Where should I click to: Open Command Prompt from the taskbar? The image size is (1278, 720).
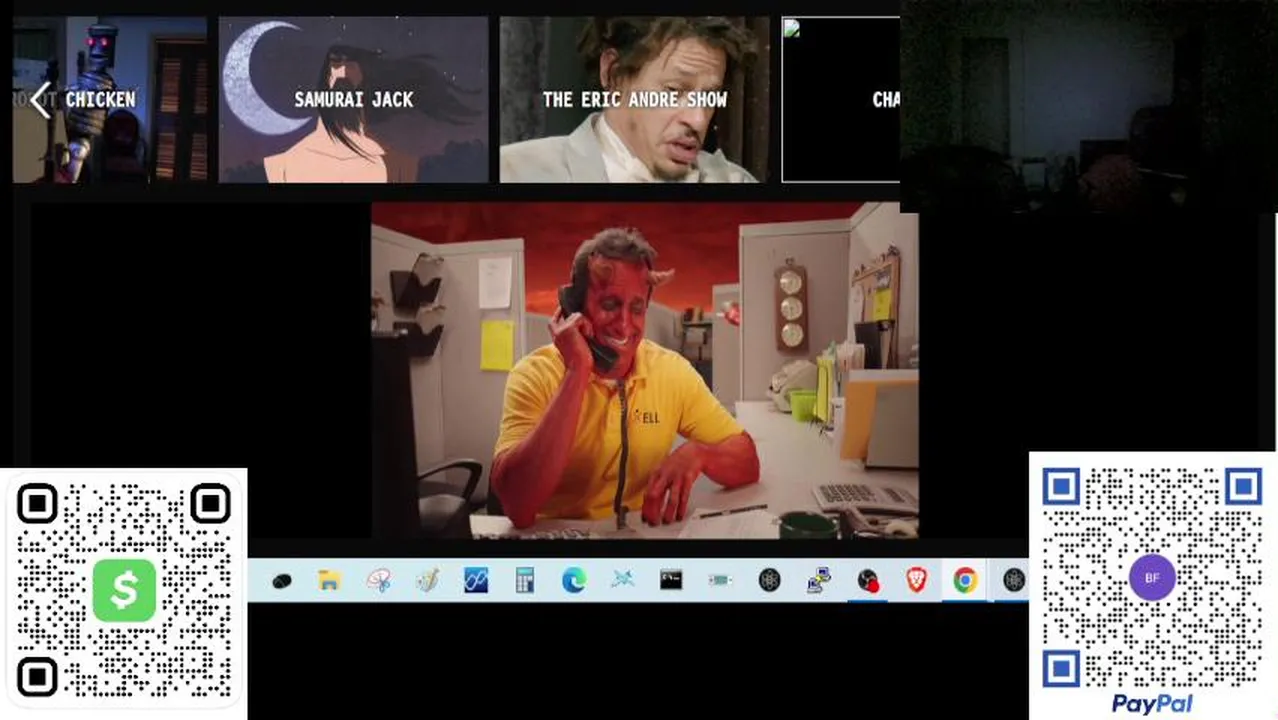point(671,580)
